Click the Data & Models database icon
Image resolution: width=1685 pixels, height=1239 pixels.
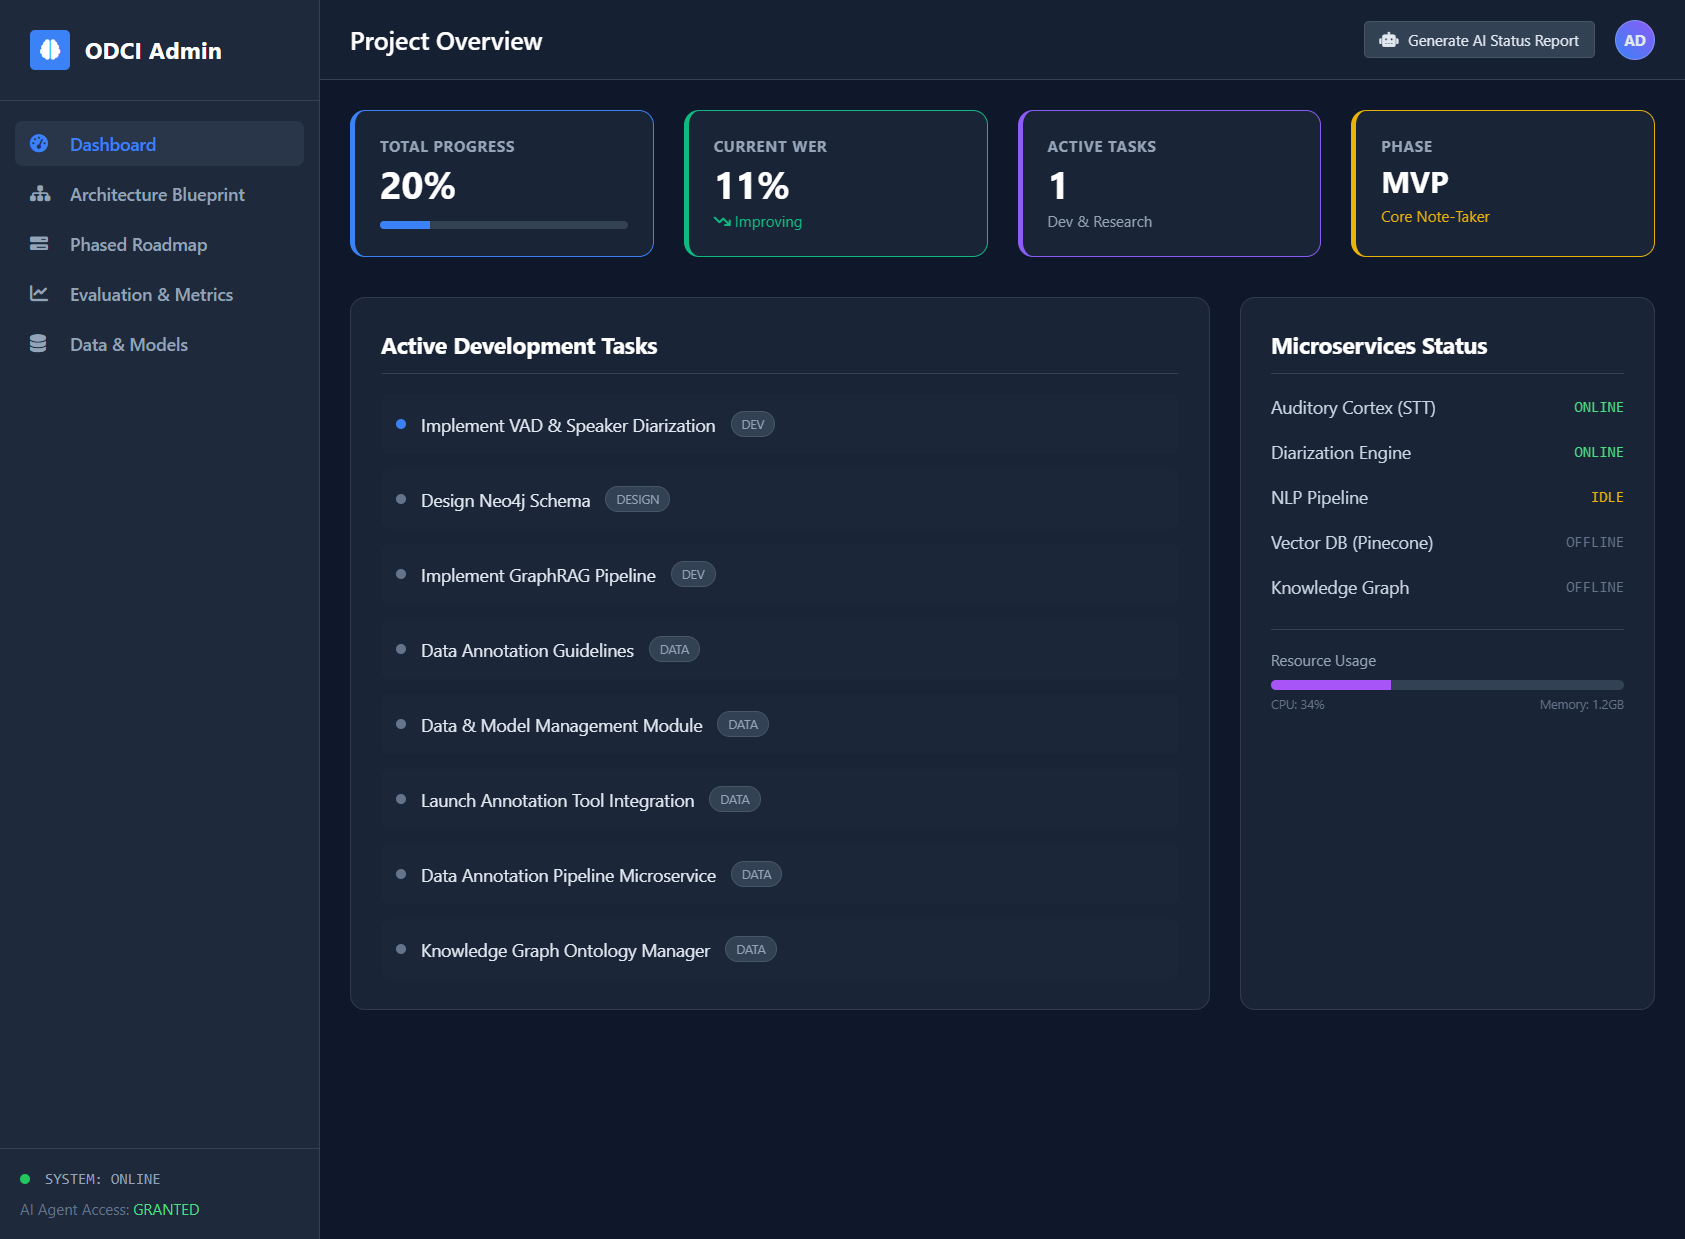coord(38,343)
